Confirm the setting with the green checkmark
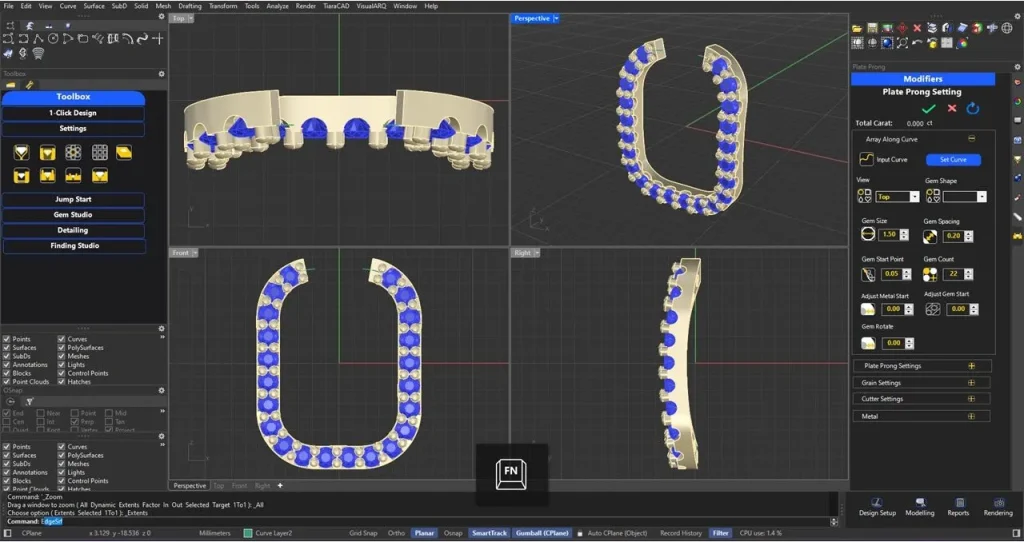The image size is (1024, 542). click(x=929, y=108)
